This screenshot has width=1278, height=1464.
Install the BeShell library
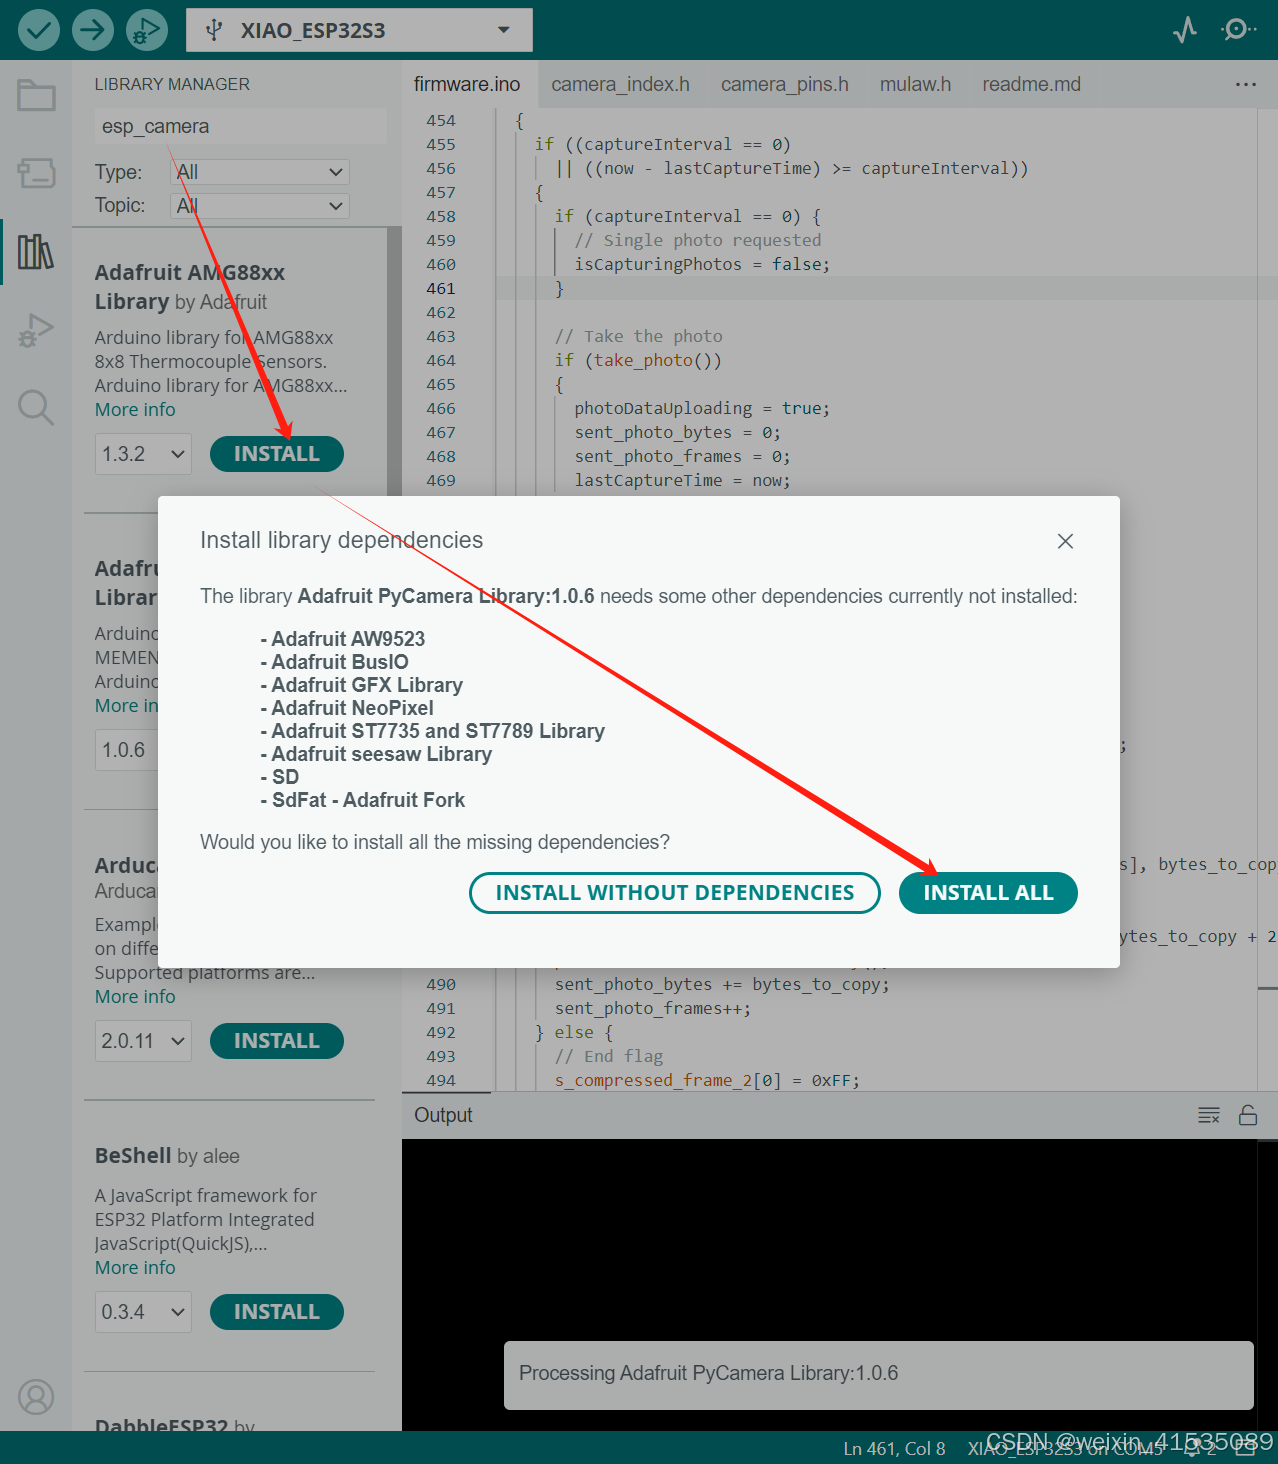(277, 1312)
